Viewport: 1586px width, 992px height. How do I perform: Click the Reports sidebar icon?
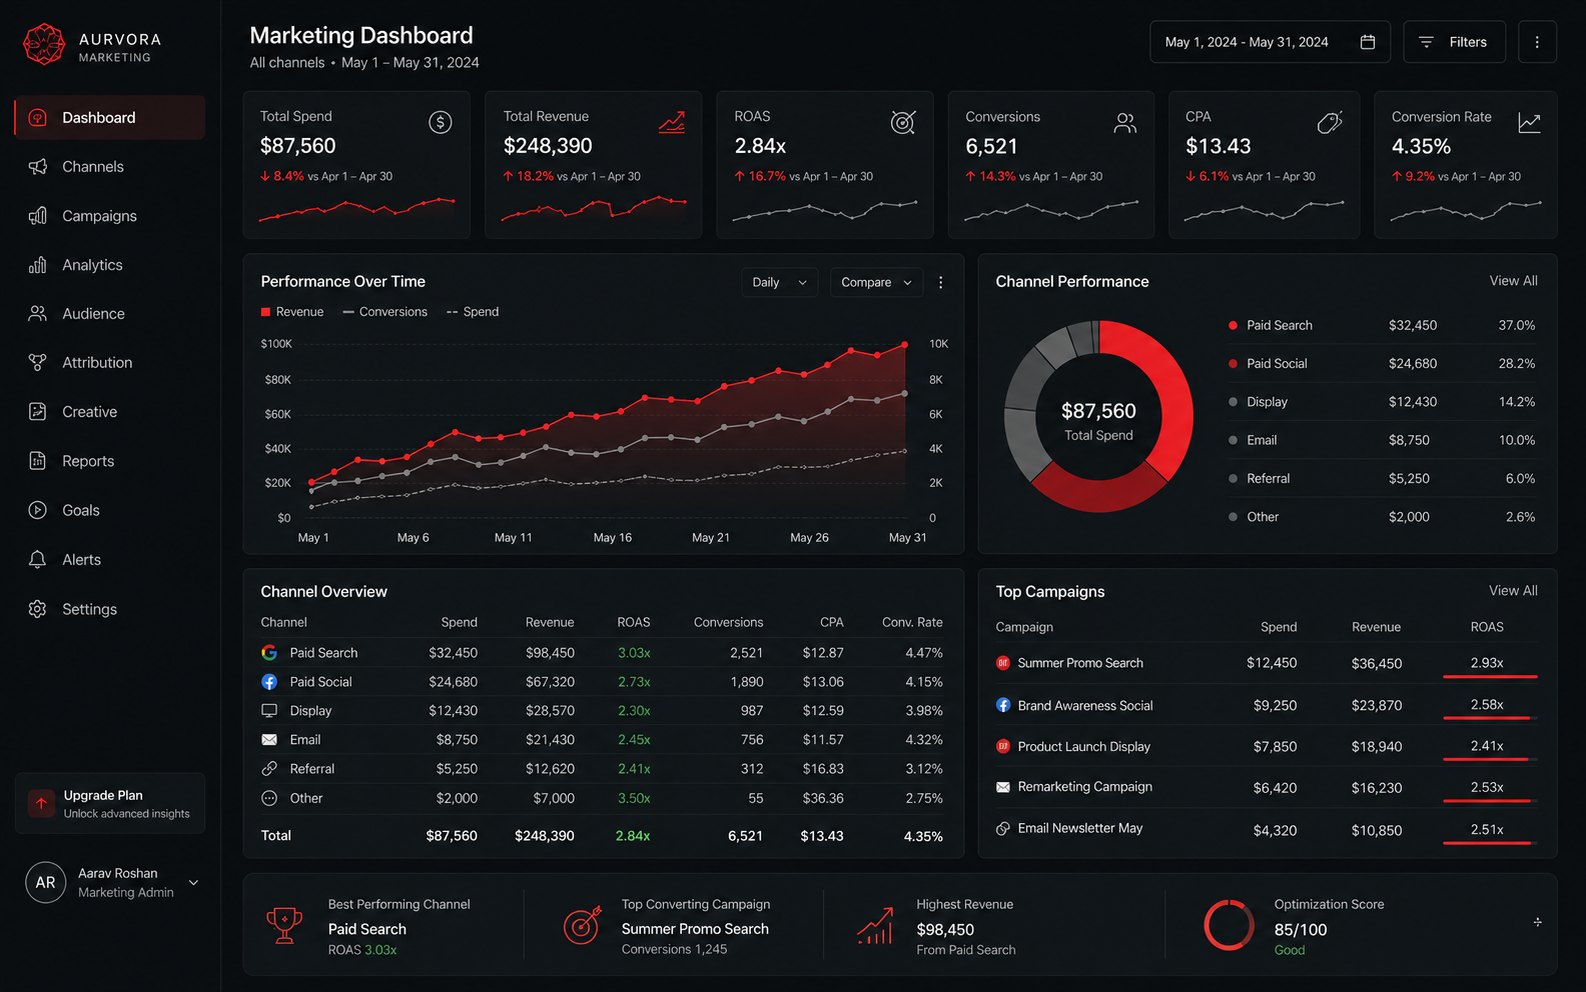pos(38,460)
